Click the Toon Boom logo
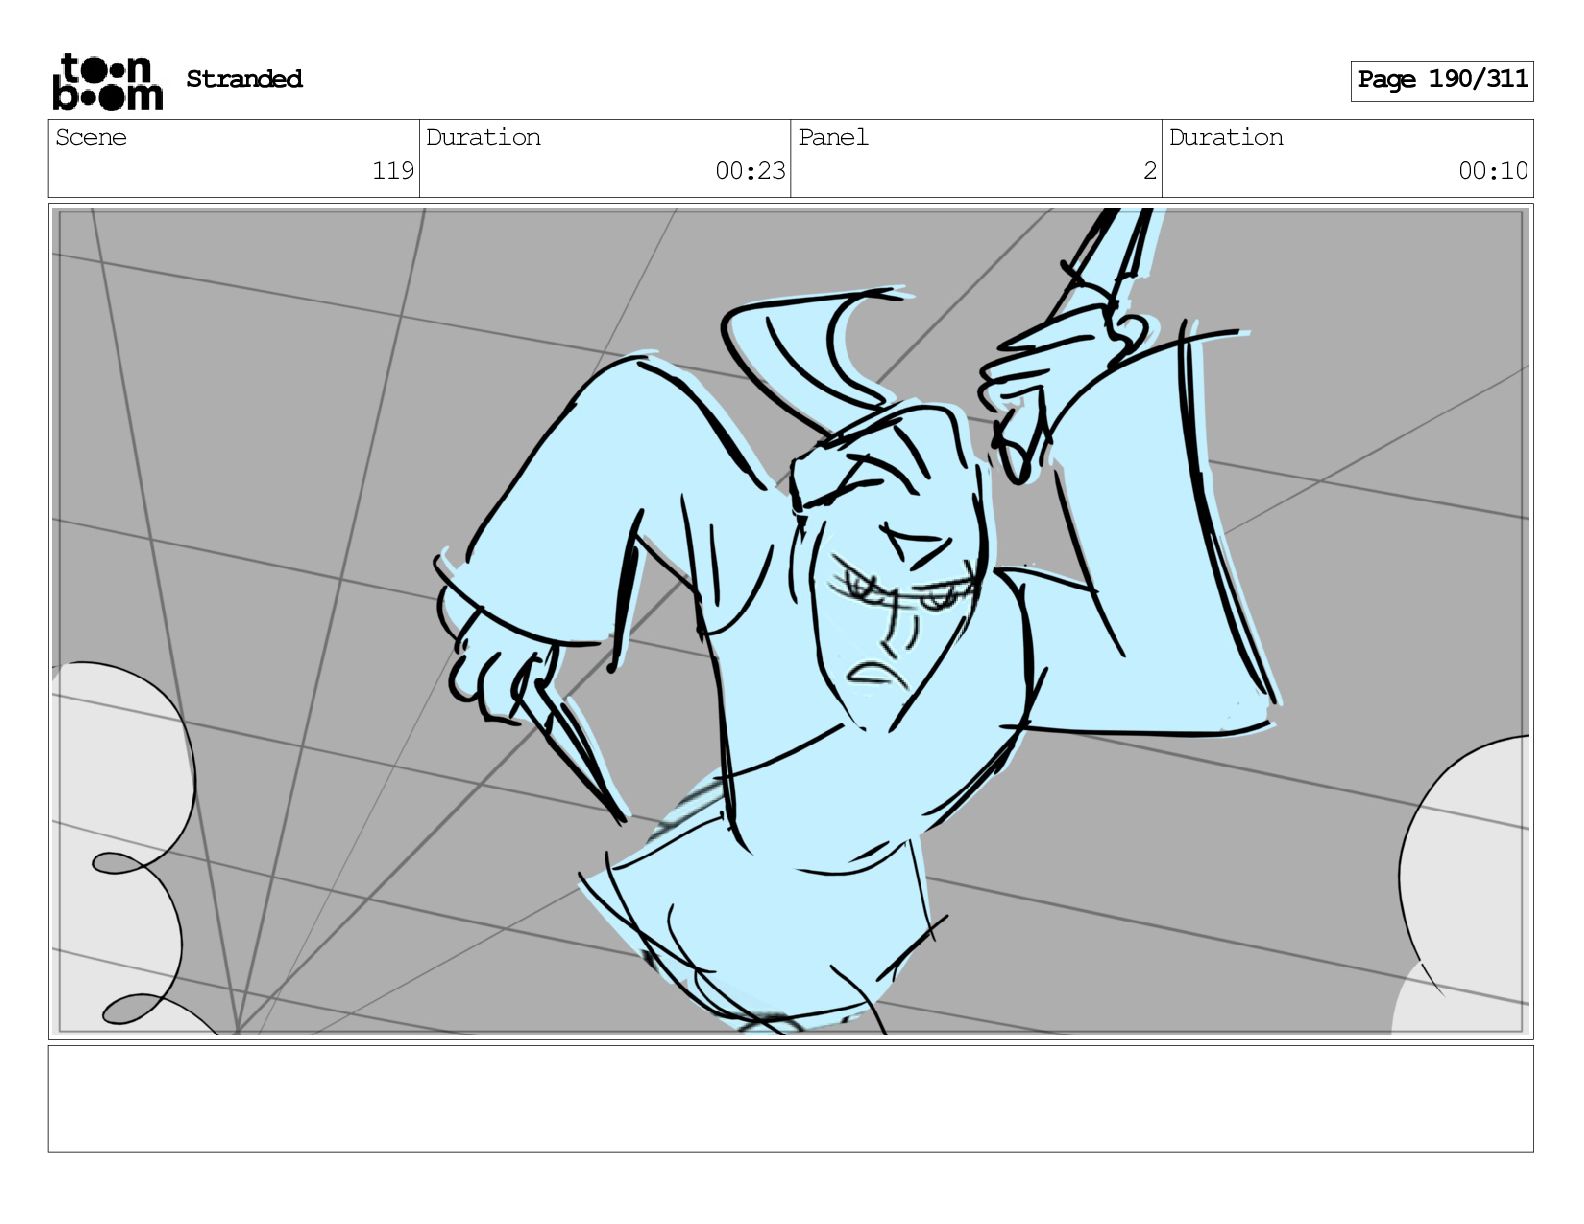The height and width of the screenshot is (1224, 1584). tap(107, 81)
